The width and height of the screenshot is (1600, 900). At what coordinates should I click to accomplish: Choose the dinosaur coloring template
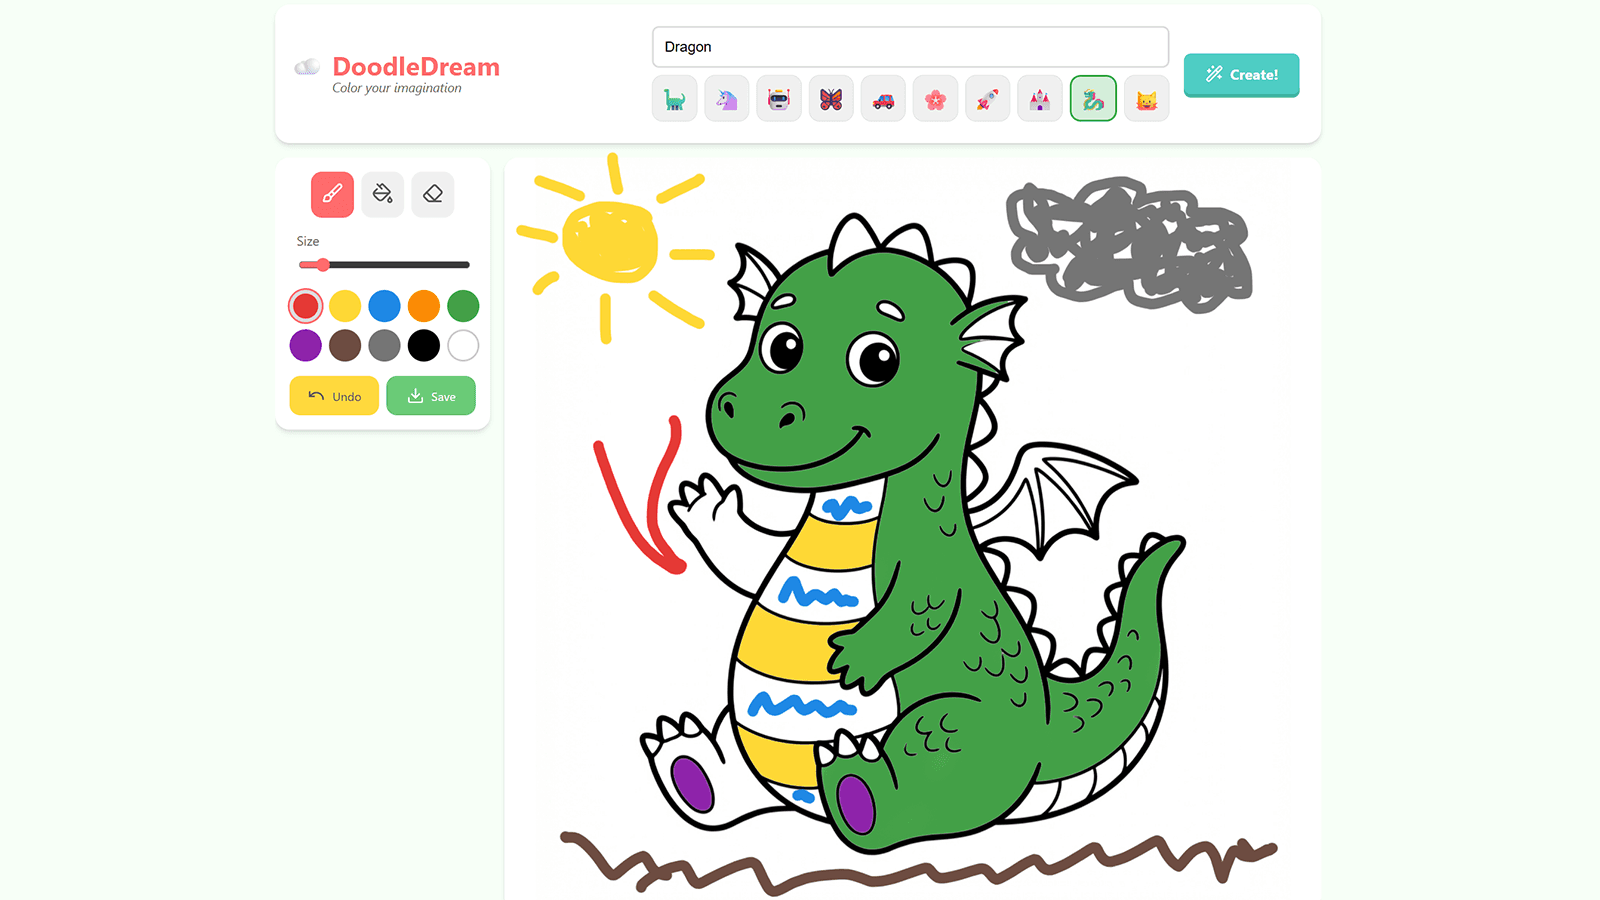675,98
